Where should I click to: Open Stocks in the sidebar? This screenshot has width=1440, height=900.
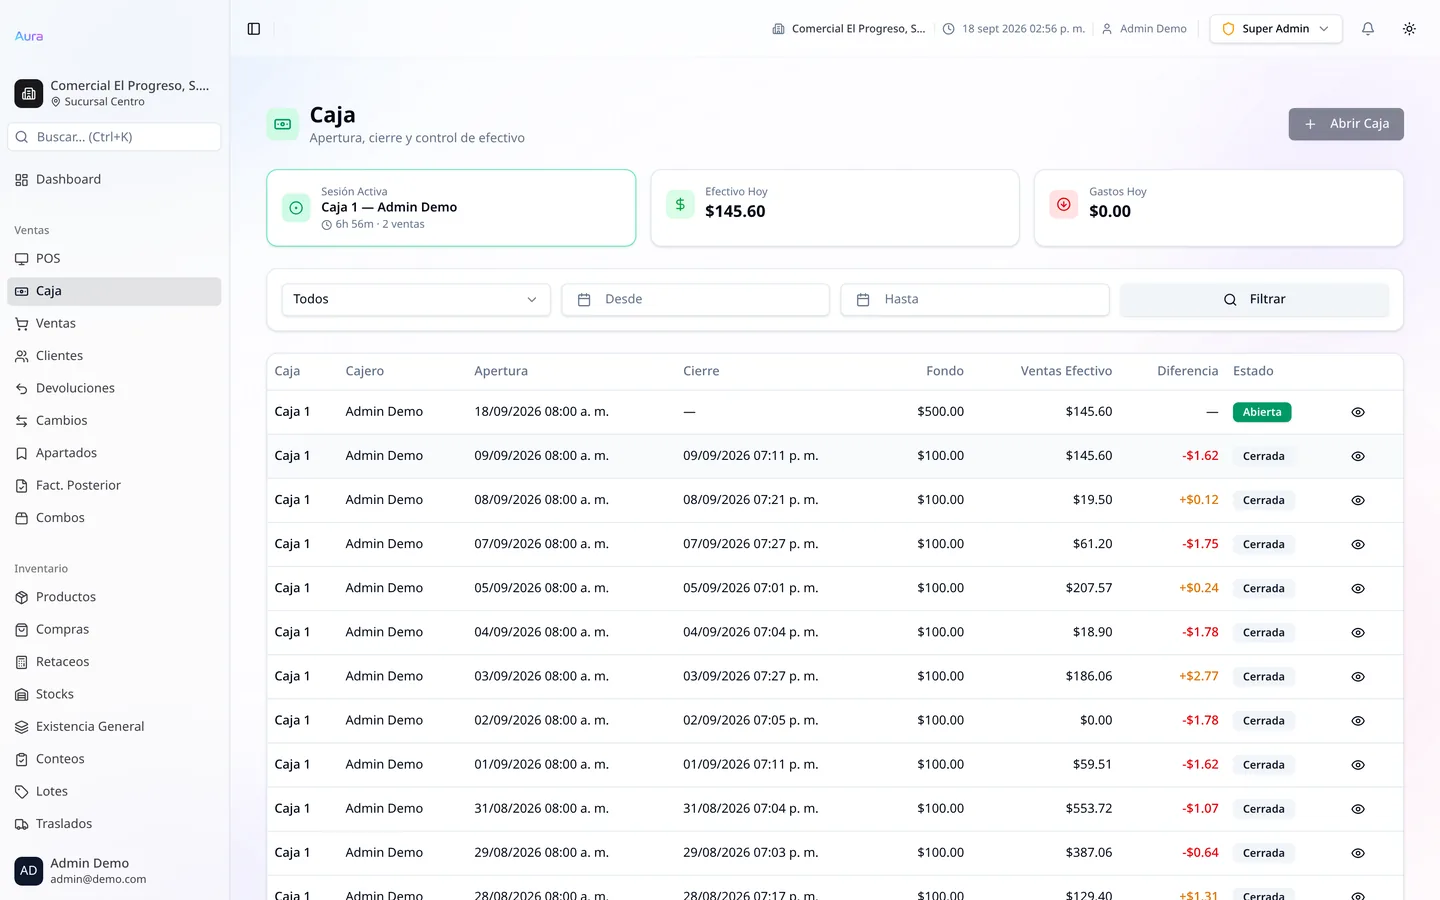click(x=114, y=694)
